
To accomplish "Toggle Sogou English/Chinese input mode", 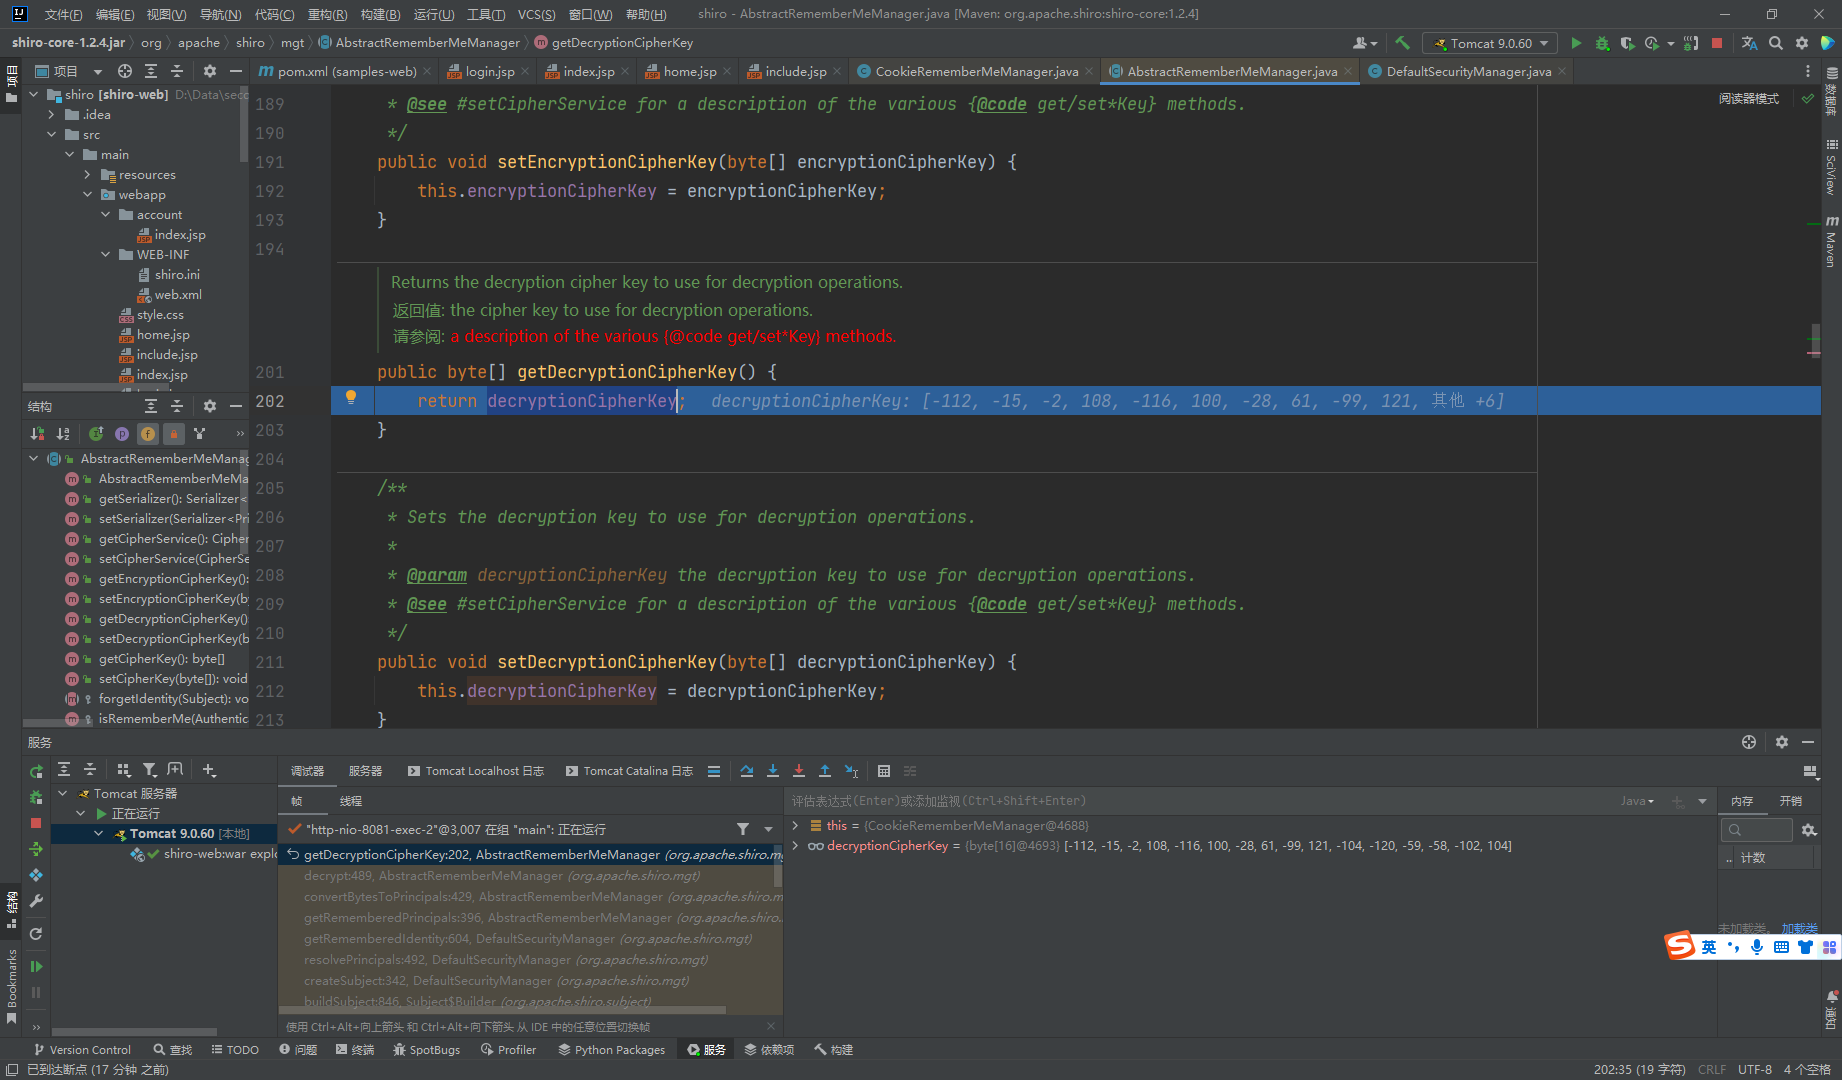I will pos(1709,947).
